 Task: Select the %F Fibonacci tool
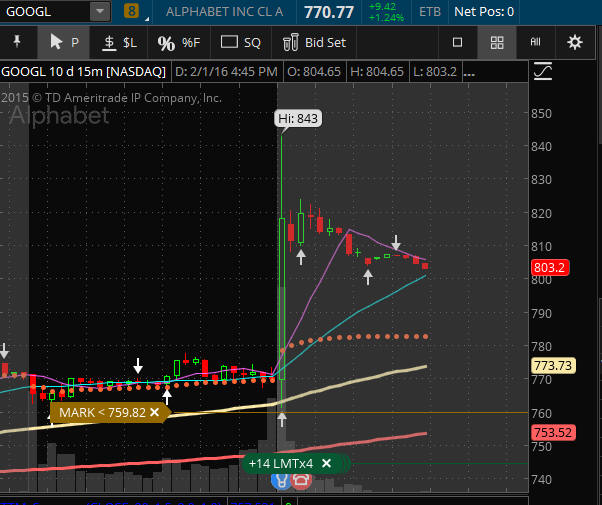point(179,42)
